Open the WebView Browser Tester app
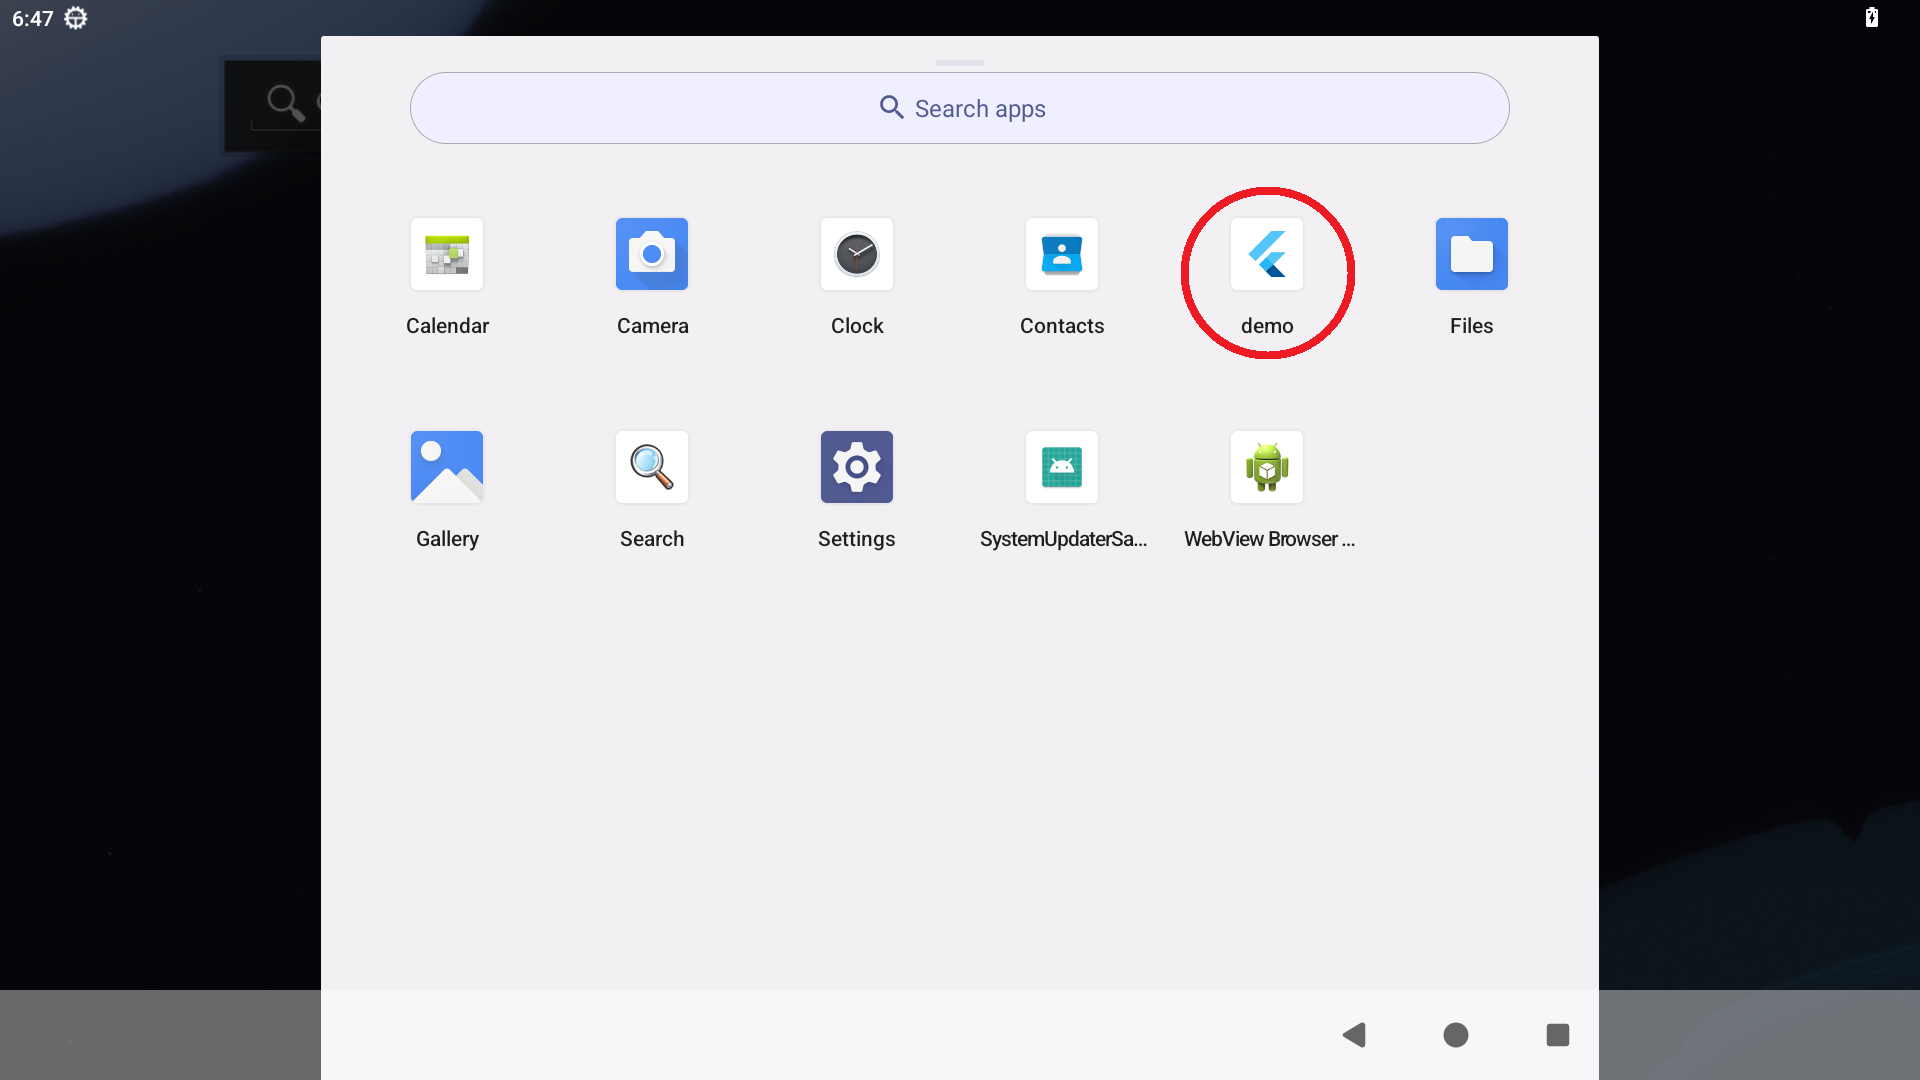The image size is (1920, 1080). pyautogui.click(x=1267, y=468)
